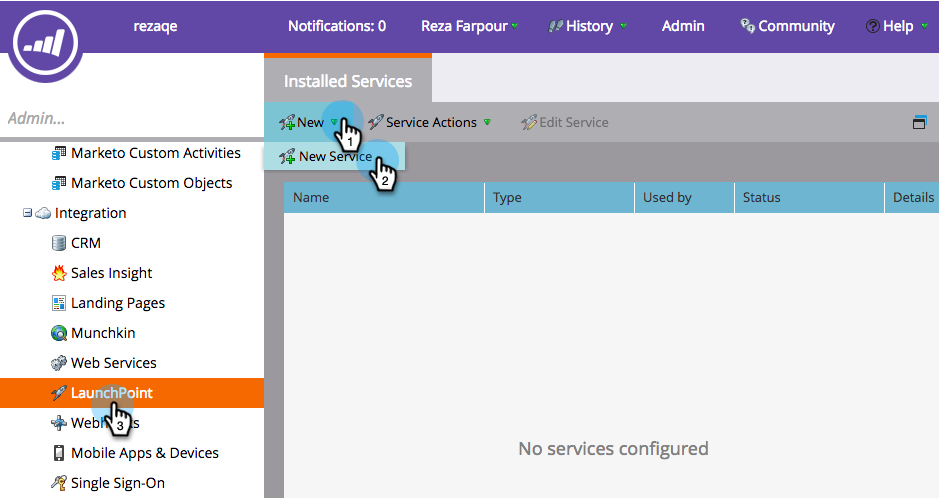Click the History footprints icon
The height and width of the screenshot is (498, 940).
tap(556, 26)
